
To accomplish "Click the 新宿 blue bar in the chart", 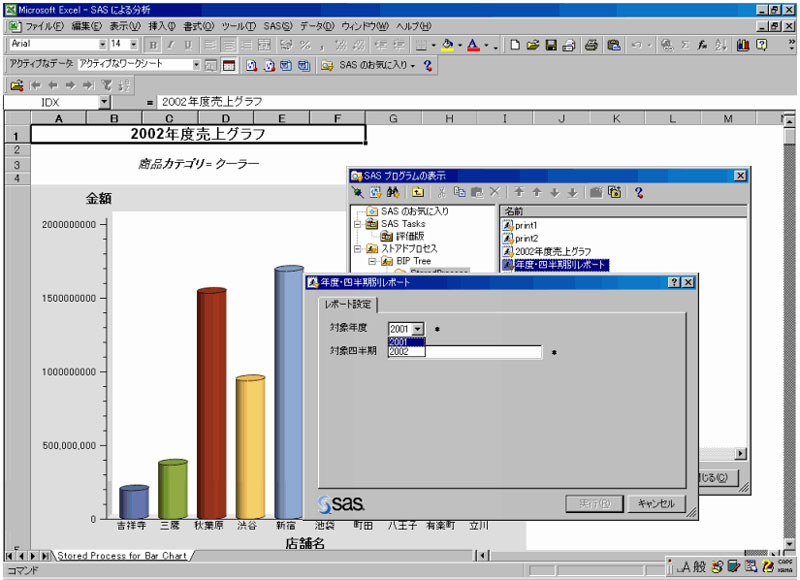I will pos(289,393).
